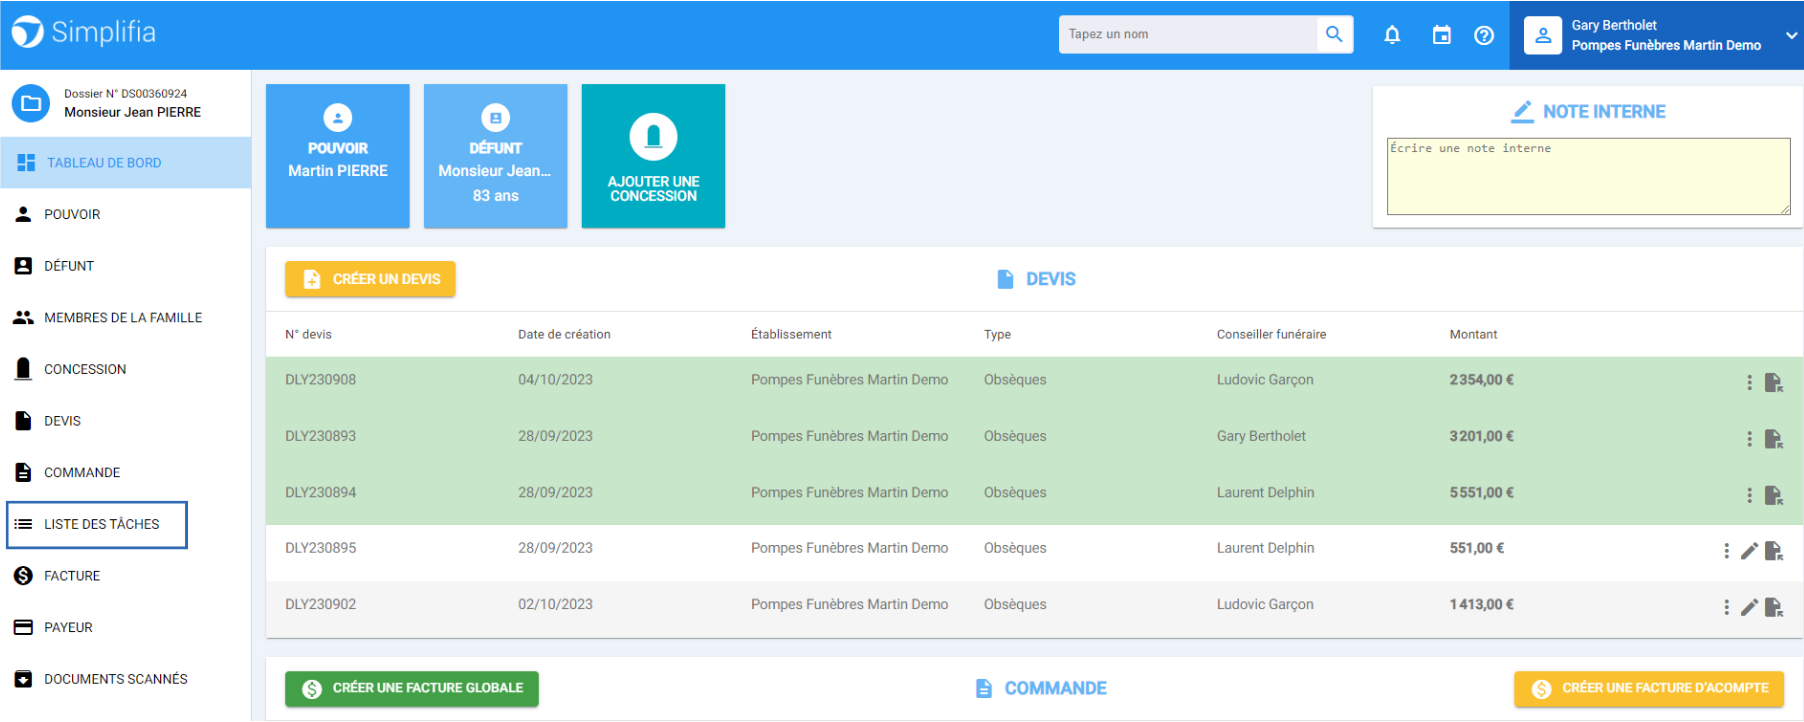The height and width of the screenshot is (722, 1804).
Task: Click devis number DLY230893
Action: click(x=320, y=436)
